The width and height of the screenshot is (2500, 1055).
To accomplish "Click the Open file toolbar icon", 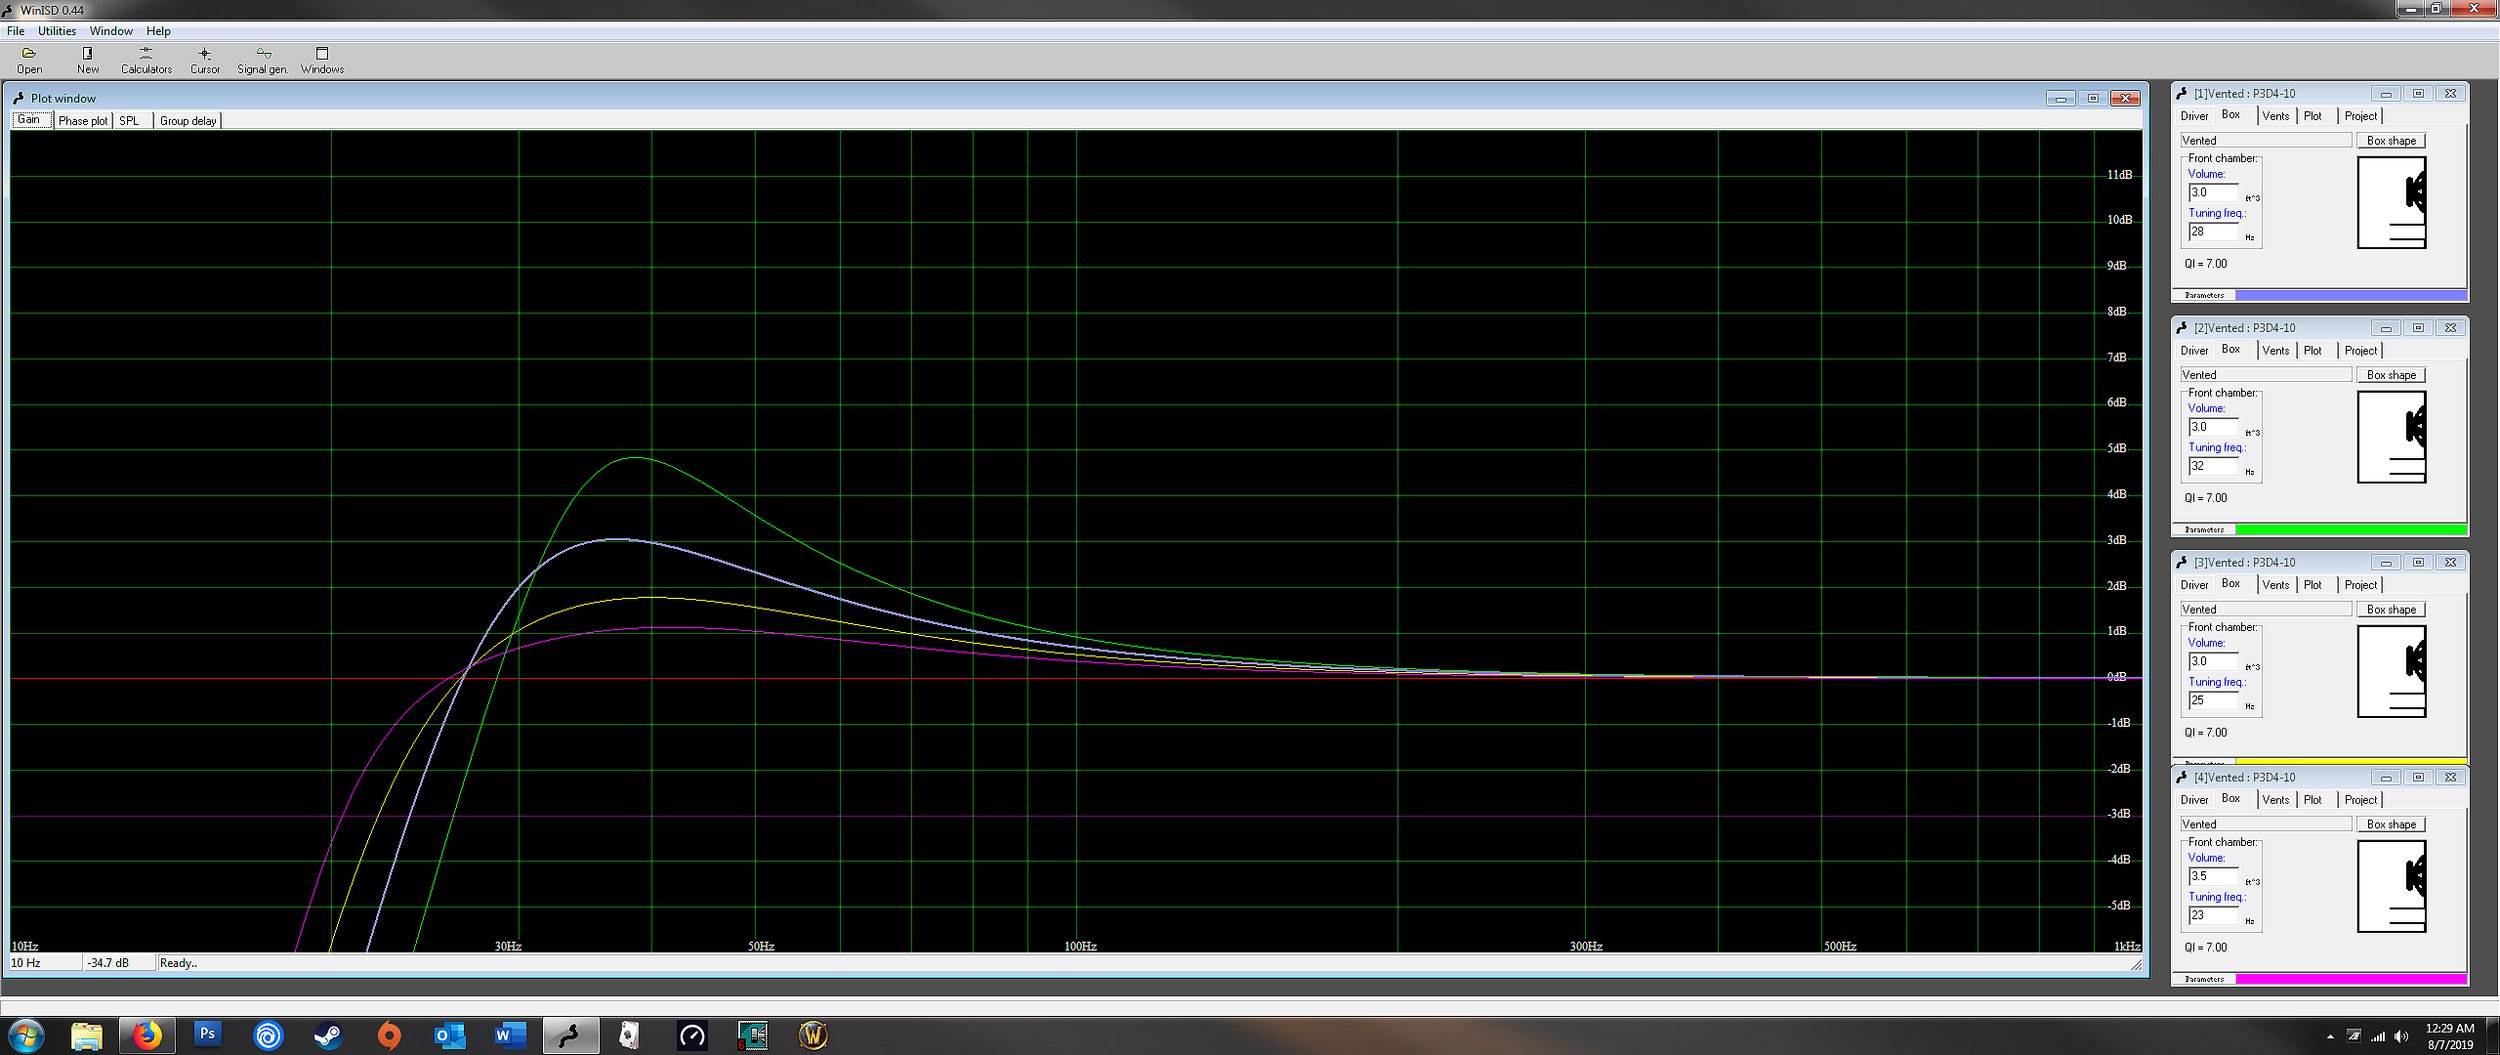I will click(x=29, y=60).
